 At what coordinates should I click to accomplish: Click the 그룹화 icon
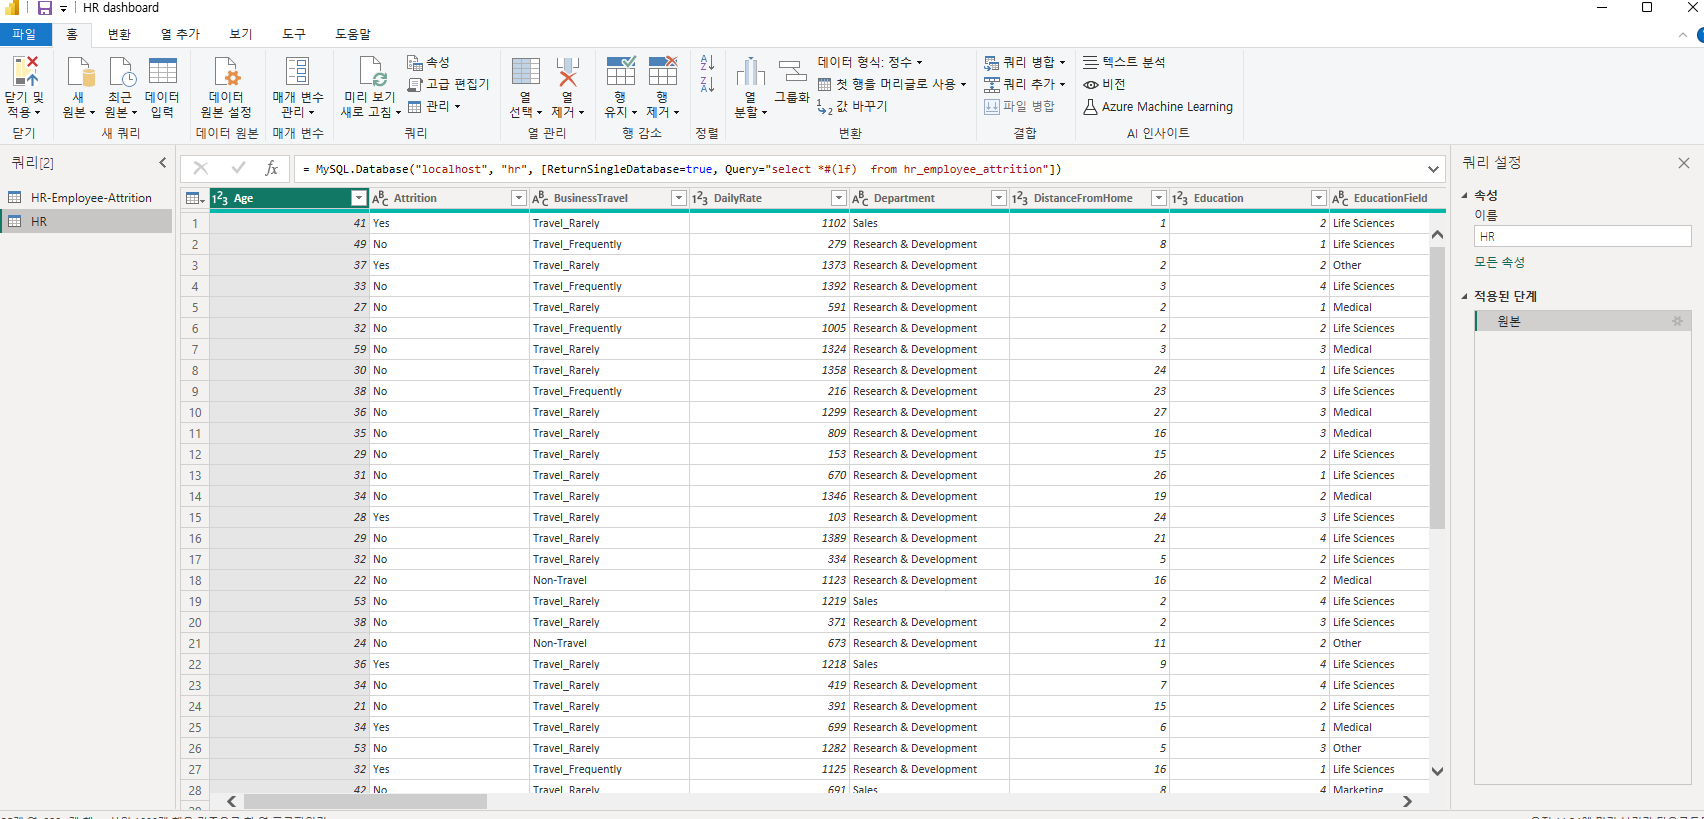[792, 72]
